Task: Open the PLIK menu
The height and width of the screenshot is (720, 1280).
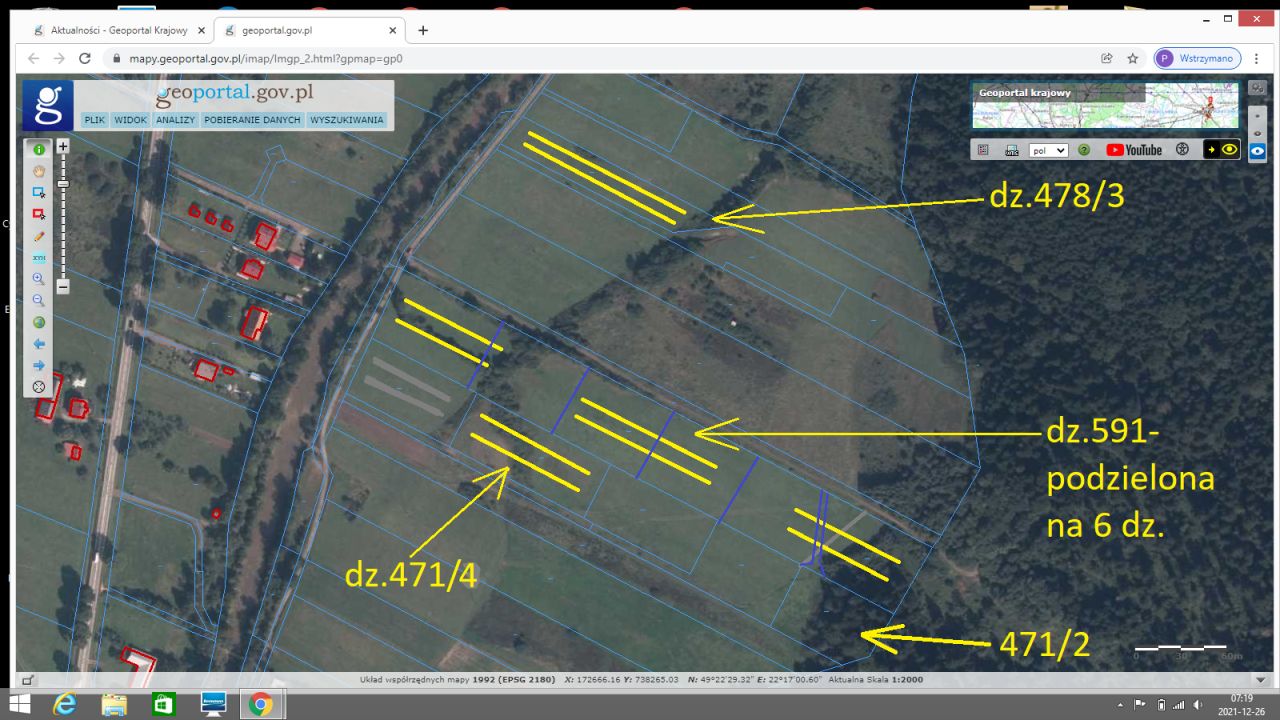Action: 95,120
